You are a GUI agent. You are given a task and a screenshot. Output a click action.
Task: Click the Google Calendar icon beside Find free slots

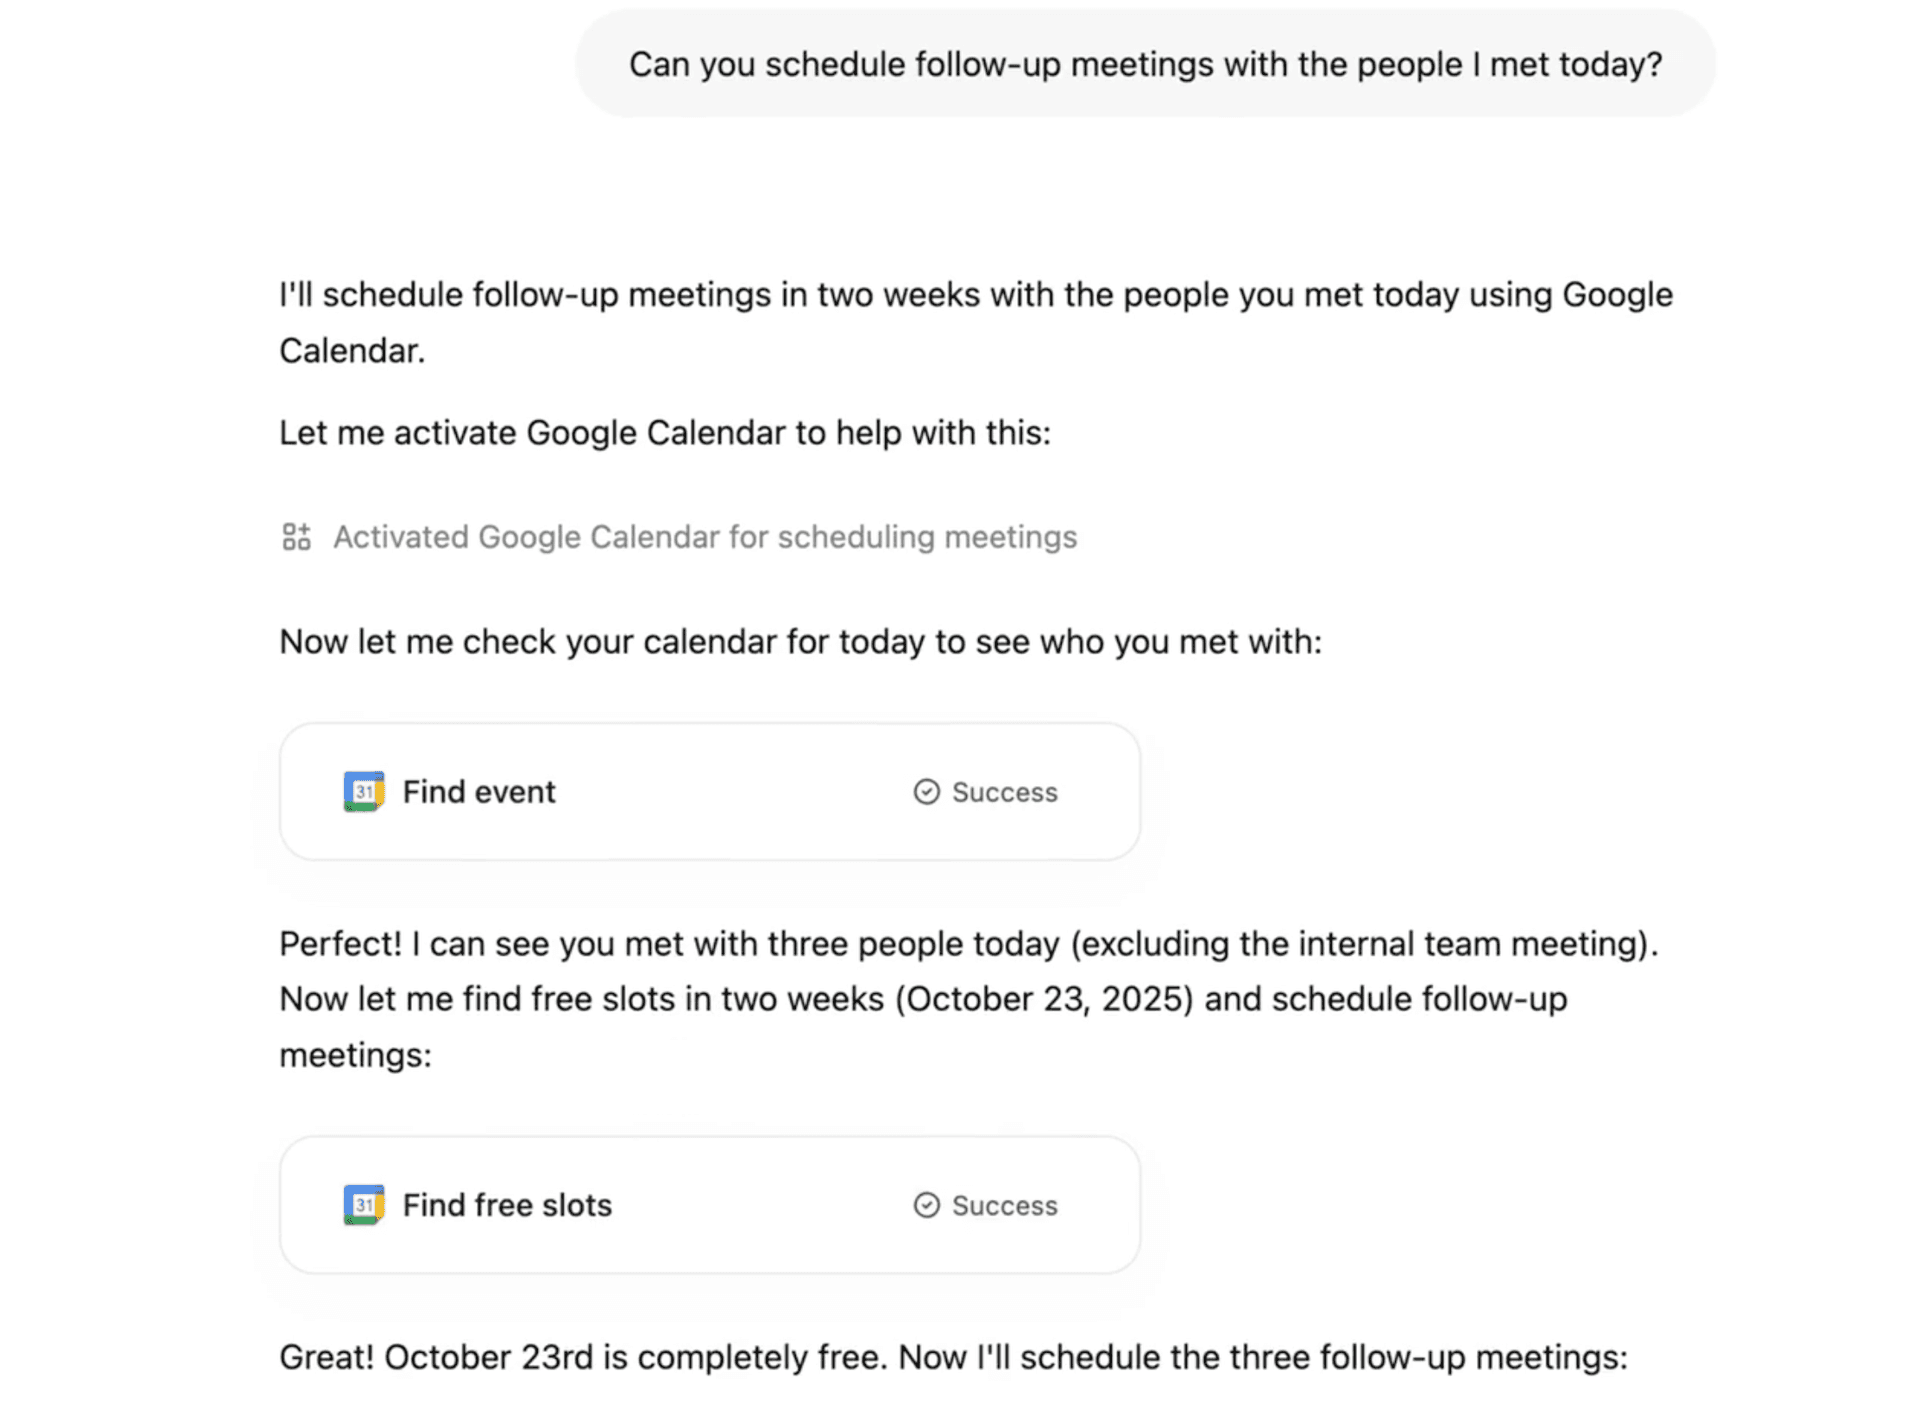[x=363, y=1204]
